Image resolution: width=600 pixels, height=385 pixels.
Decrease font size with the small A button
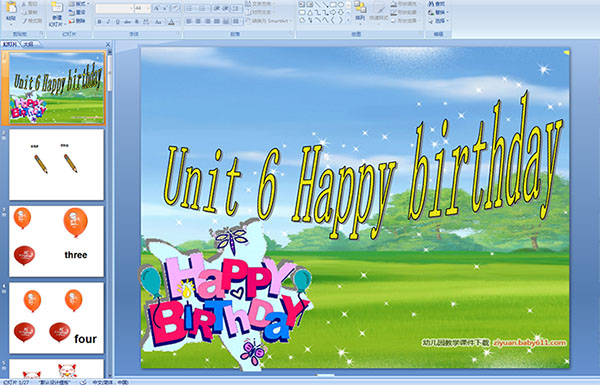coord(165,8)
